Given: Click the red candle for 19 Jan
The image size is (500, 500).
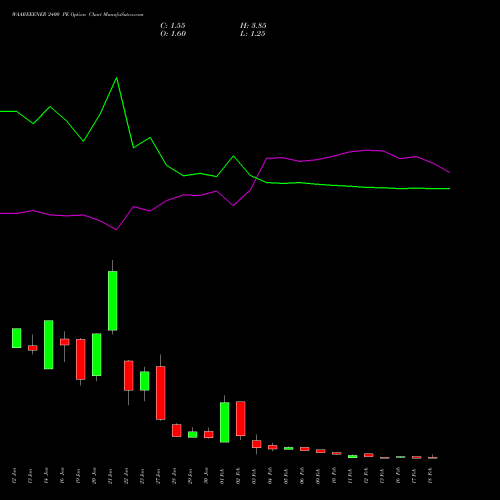Looking at the screenshot, I should [x=81, y=359].
